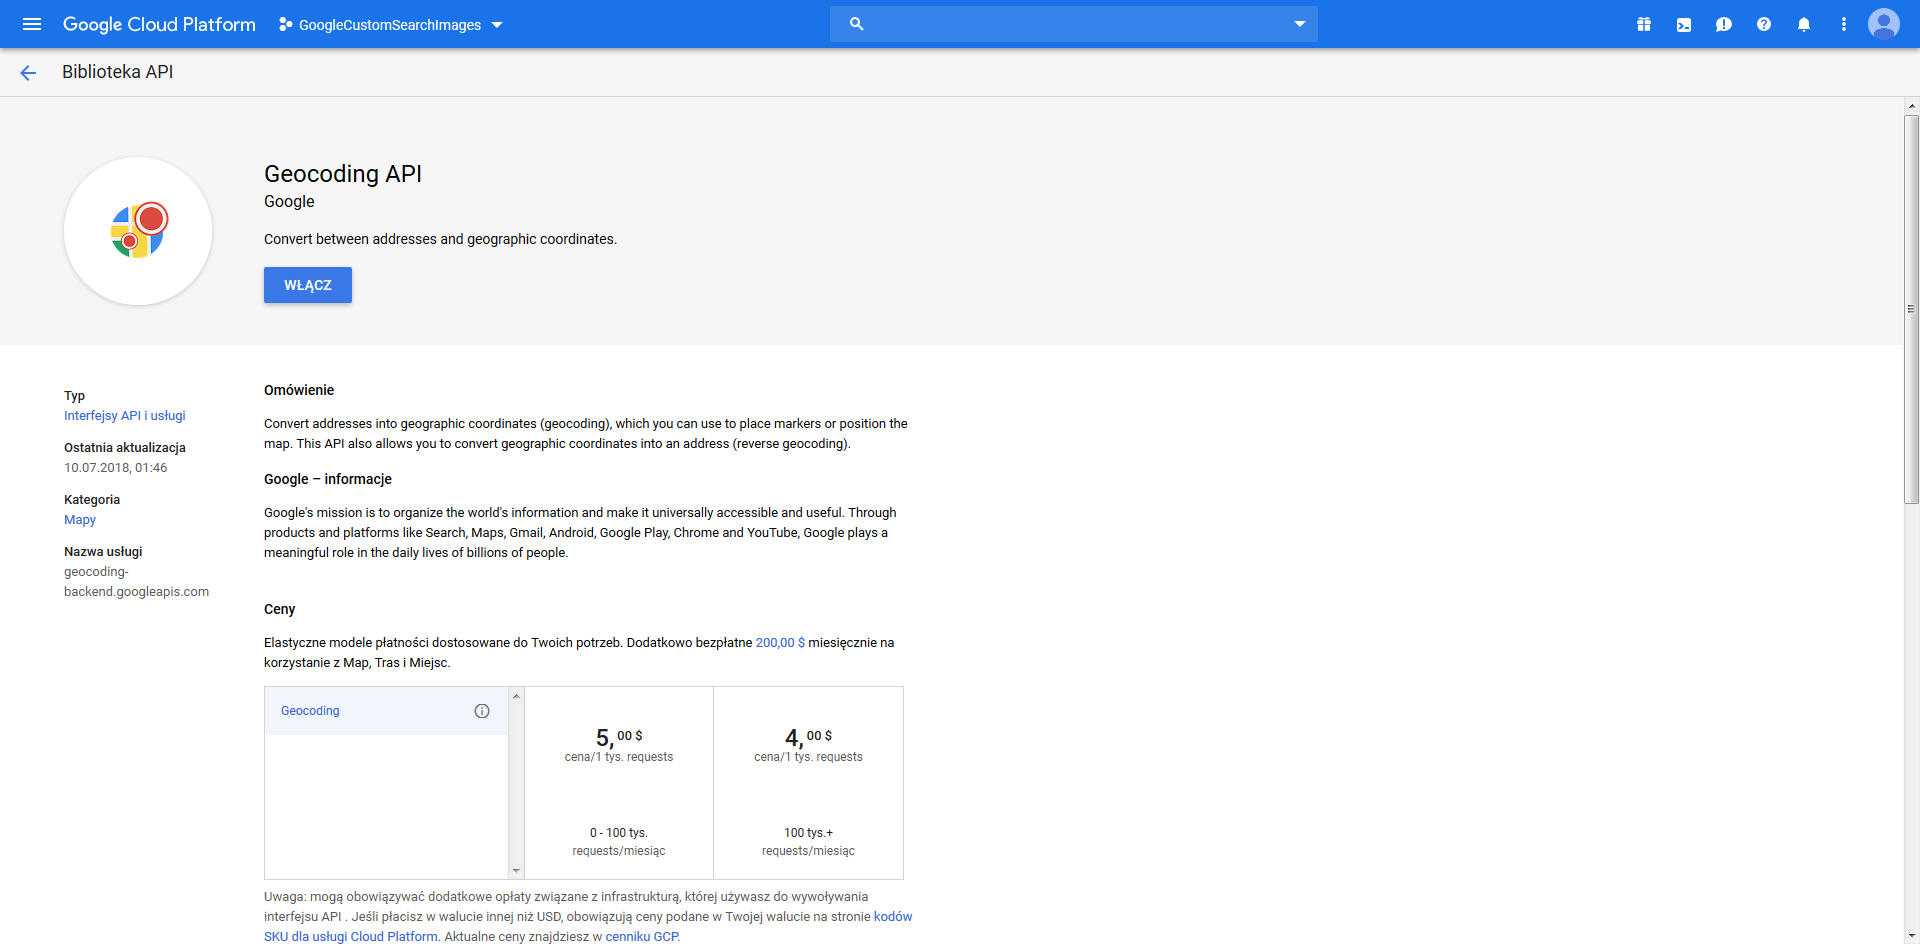Click the Biblioteka API title

118,72
